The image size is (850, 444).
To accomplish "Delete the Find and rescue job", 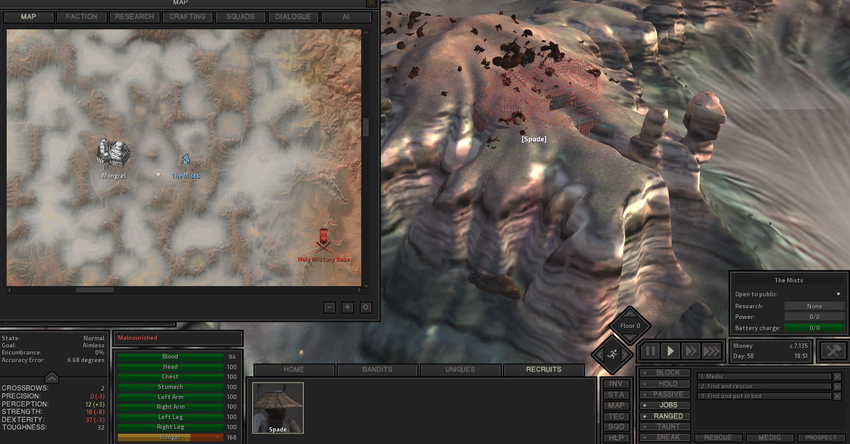I will 837,386.
